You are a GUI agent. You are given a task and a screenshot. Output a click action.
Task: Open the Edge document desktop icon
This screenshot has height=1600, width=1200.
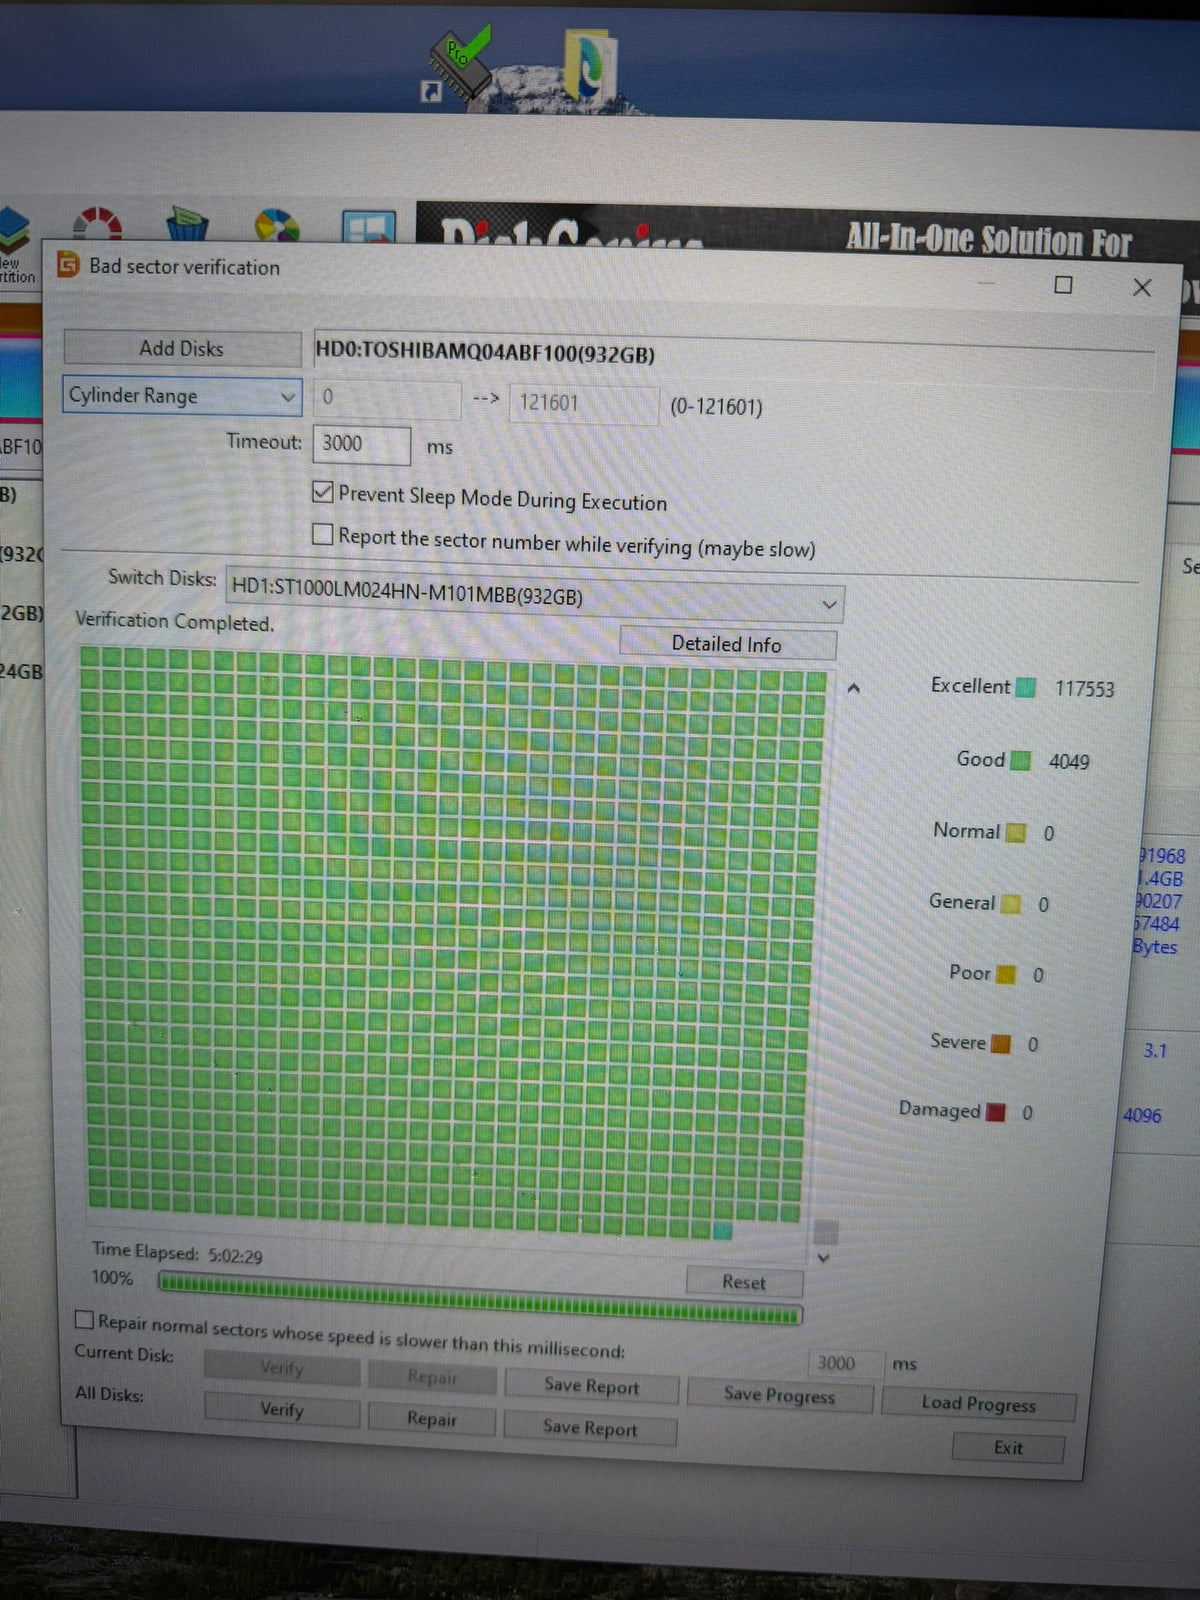590,65
